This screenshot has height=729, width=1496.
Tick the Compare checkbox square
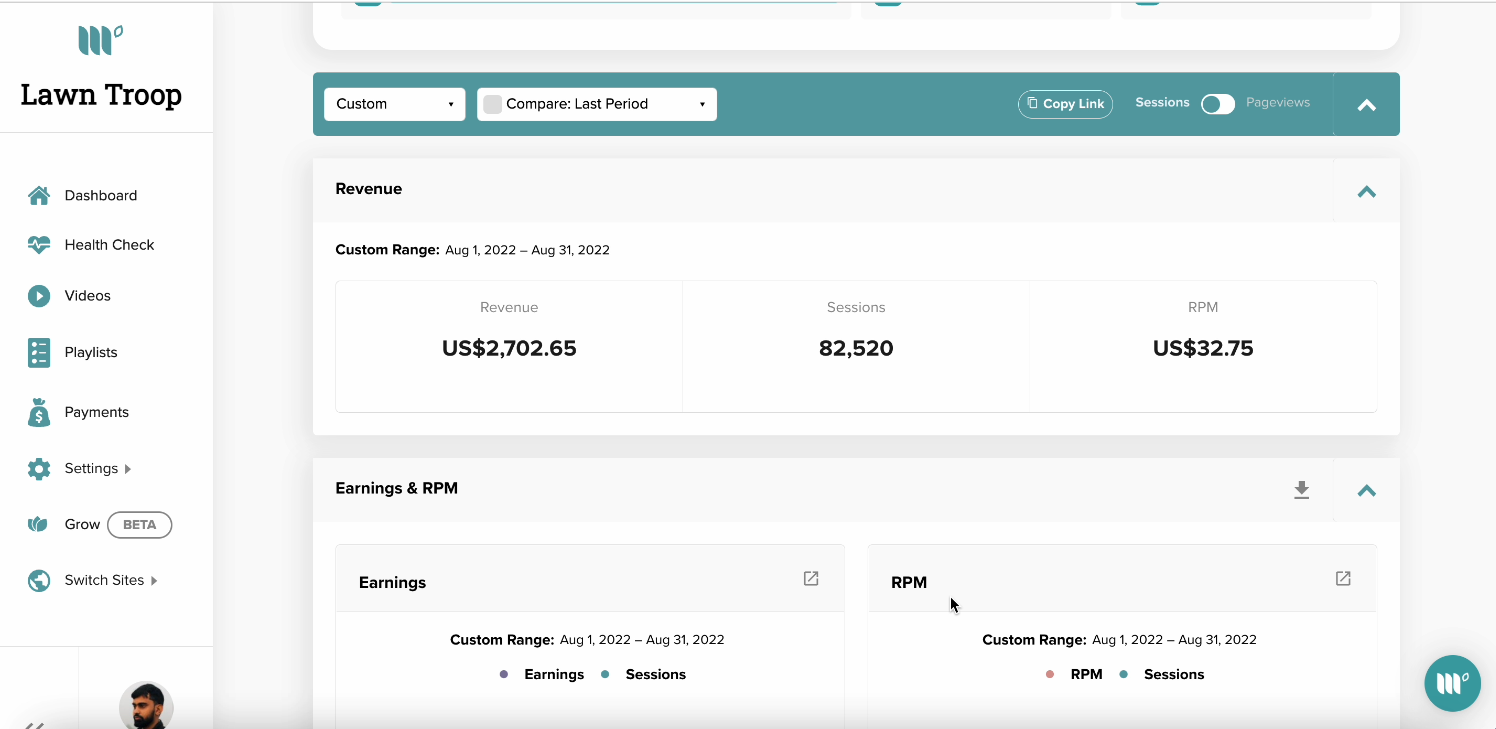point(492,104)
